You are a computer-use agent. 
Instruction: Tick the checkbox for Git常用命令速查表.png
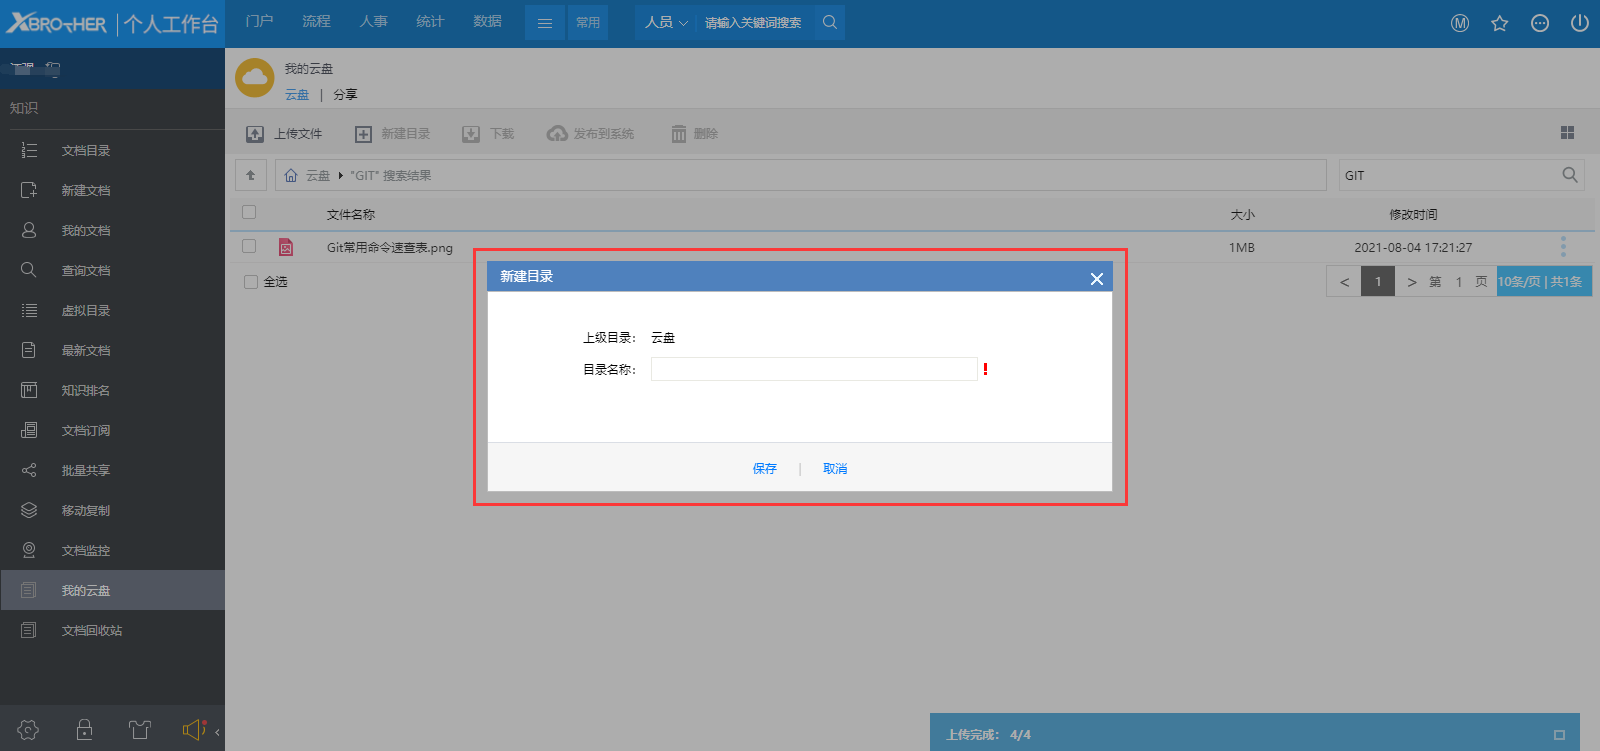tap(249, 246)
